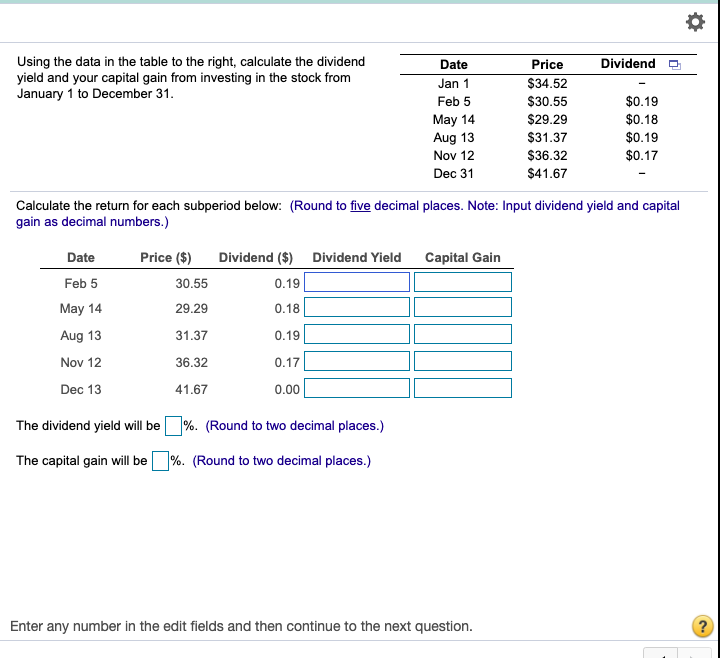This screenshot has width=720, height=658.
Task: Click the $0.19 dividend for Aug 13
Action: (642, 138)
